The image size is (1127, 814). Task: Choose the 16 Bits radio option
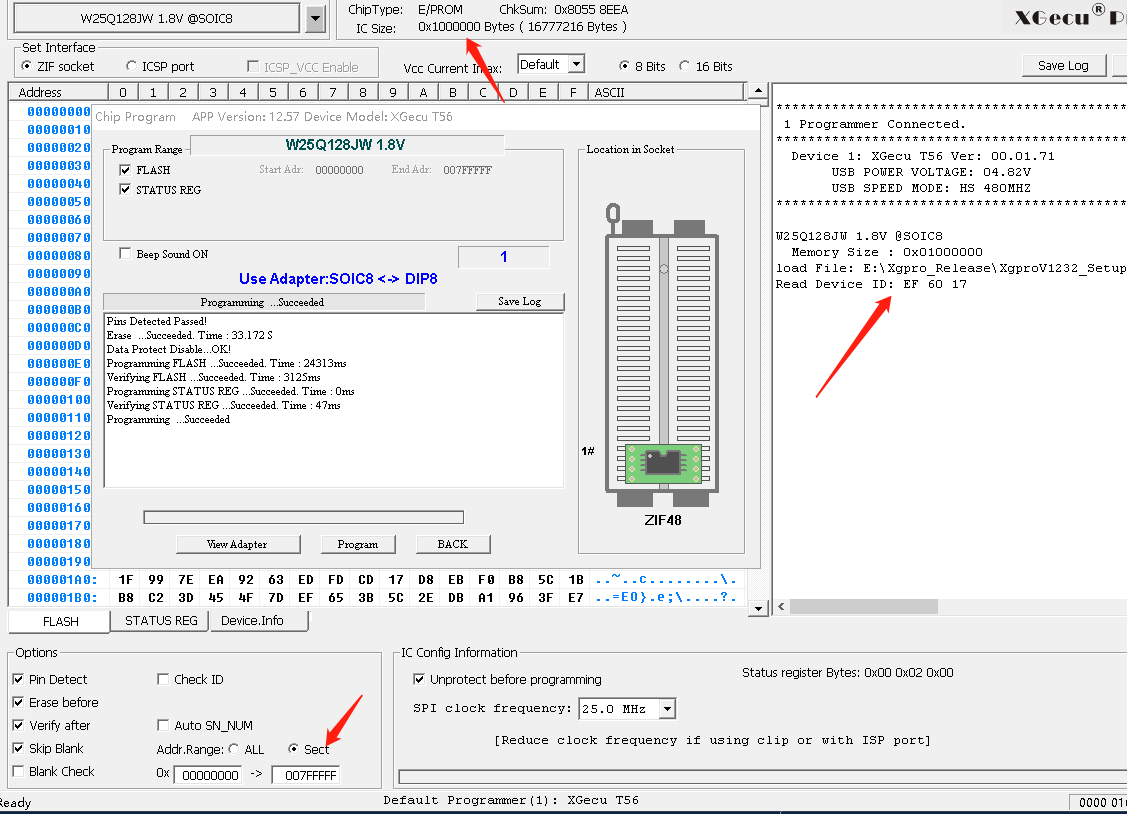coord(685,67)
